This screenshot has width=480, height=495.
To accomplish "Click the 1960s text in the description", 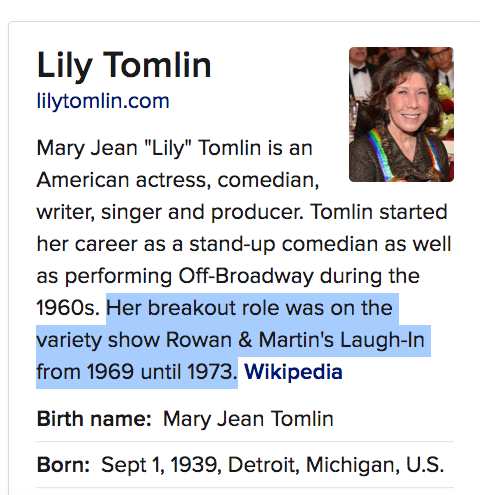I will point(68,308).
